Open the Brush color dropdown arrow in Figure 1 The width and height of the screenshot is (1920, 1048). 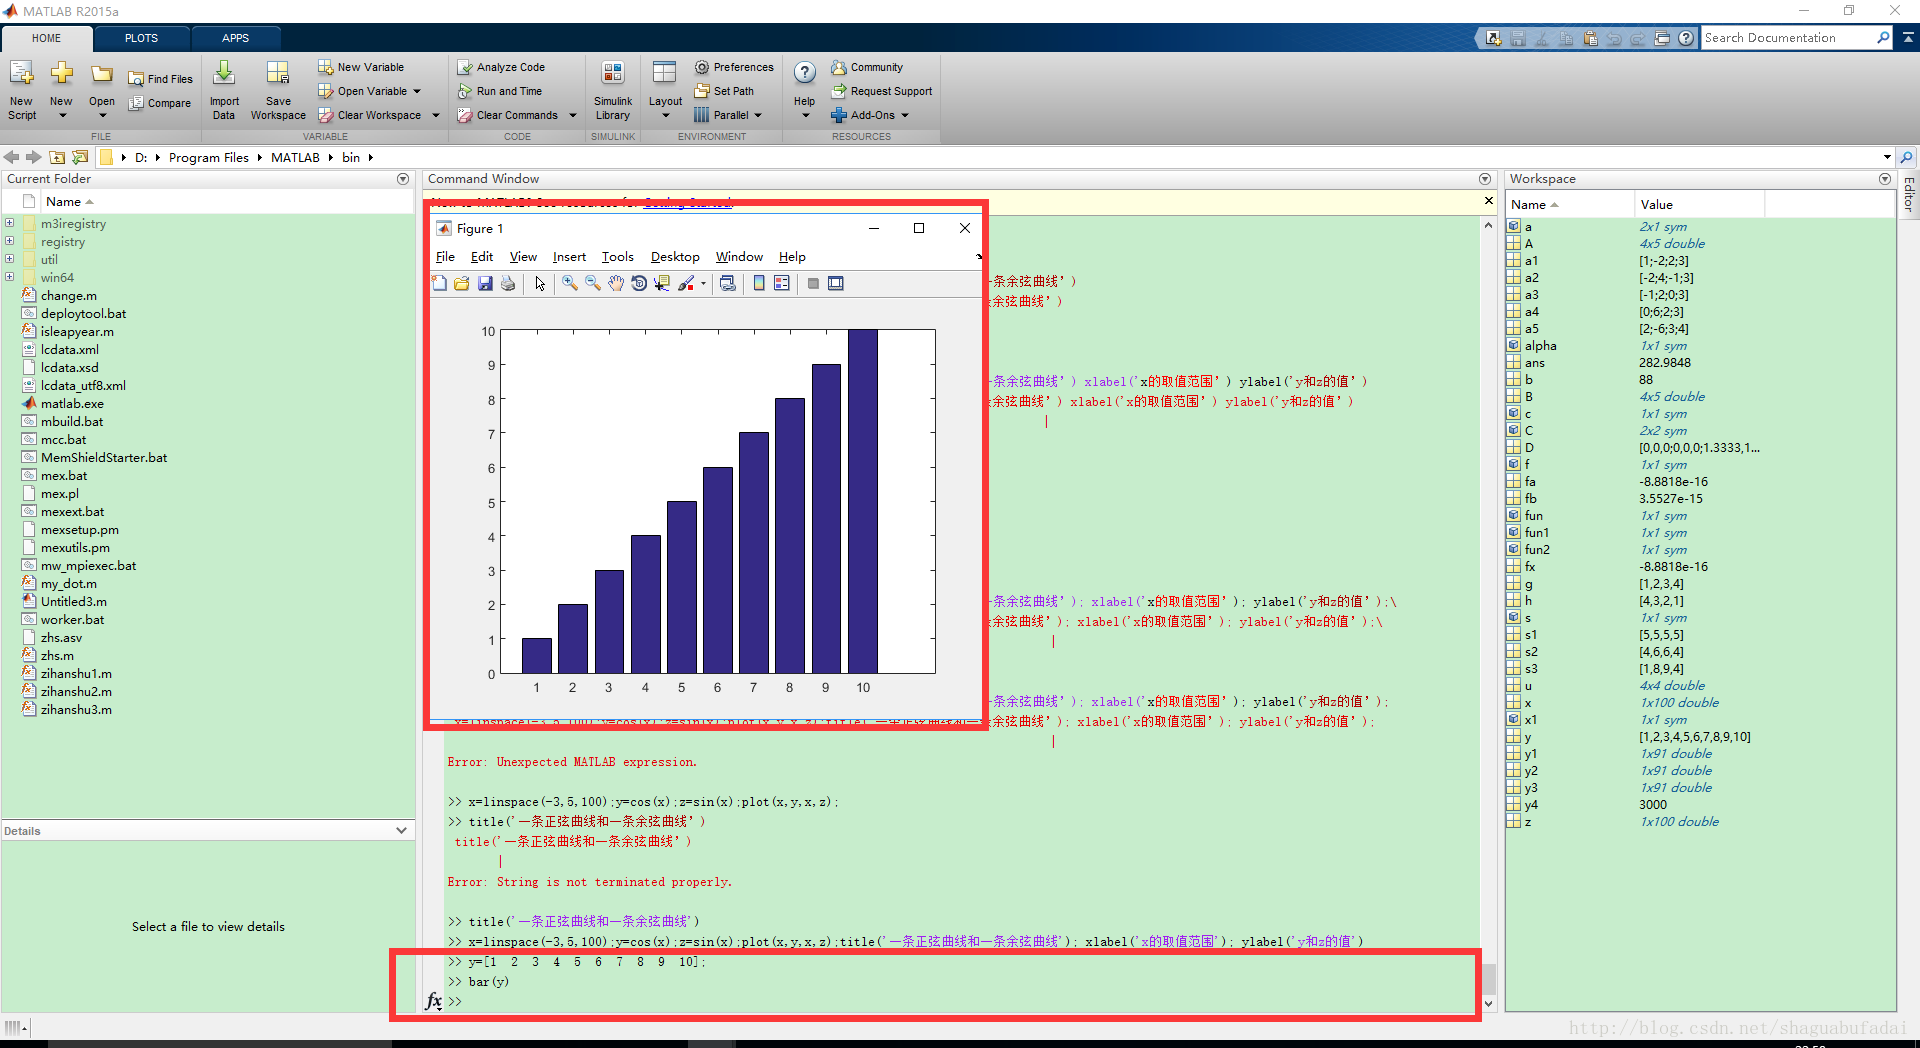pos(703,284)
